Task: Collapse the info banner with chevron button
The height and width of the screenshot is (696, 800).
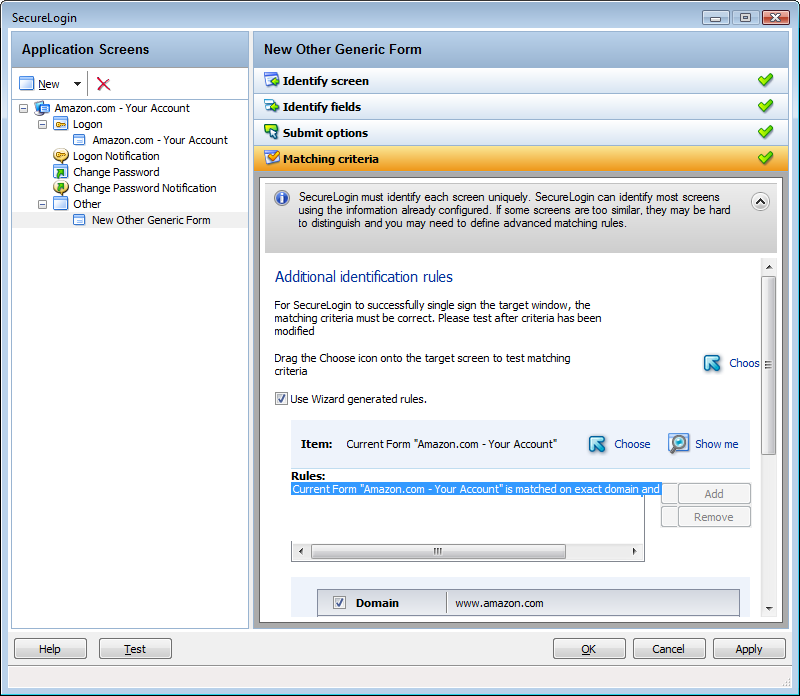Action: pos(760,201)
